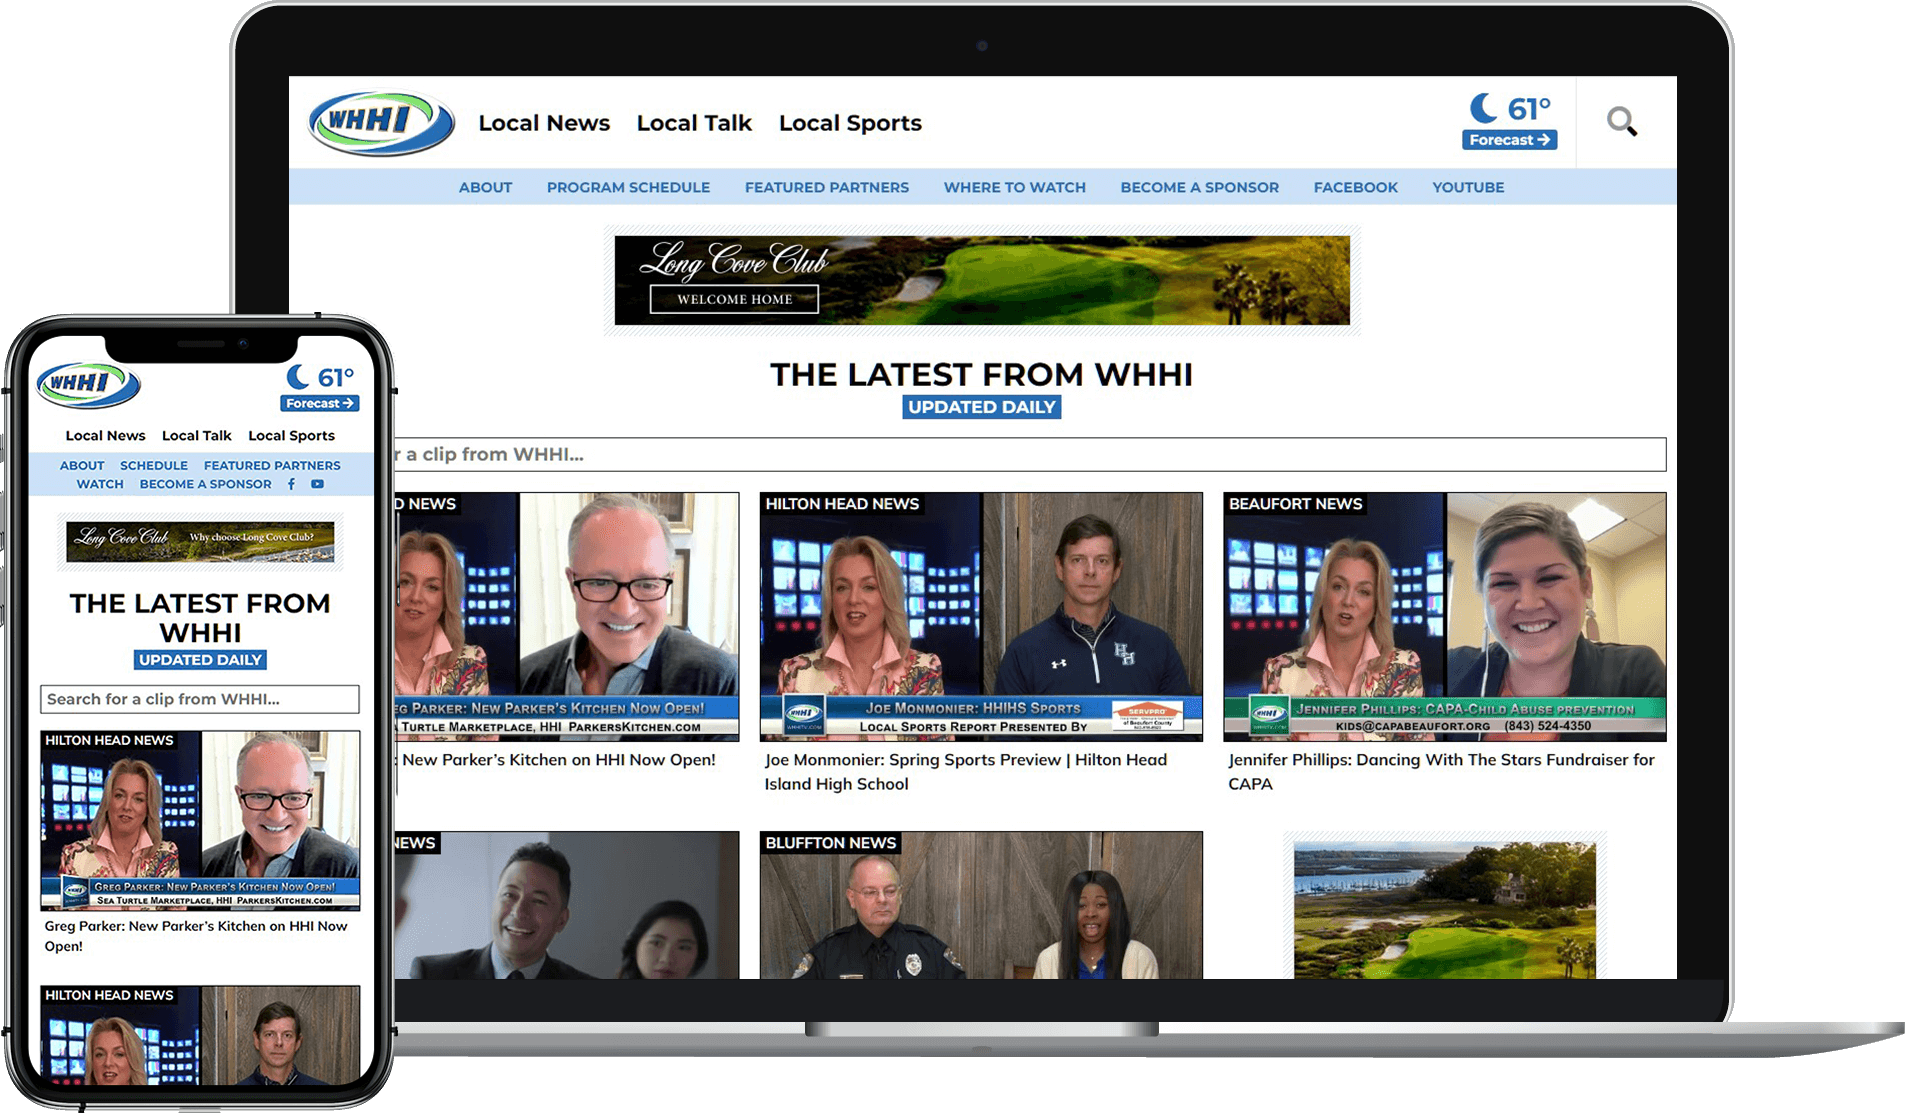Click the man in suit video thumbnail
1905x1113 pixels.
tap(567, 904)
